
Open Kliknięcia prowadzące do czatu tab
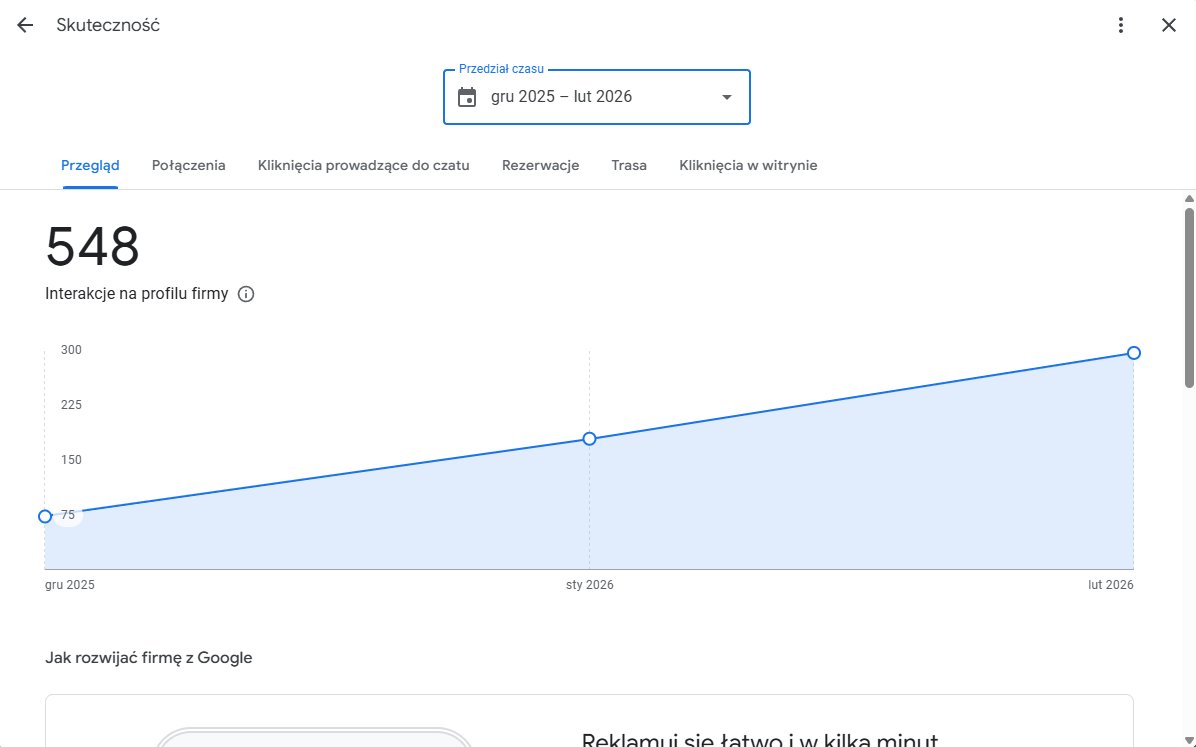click(363, 165)
